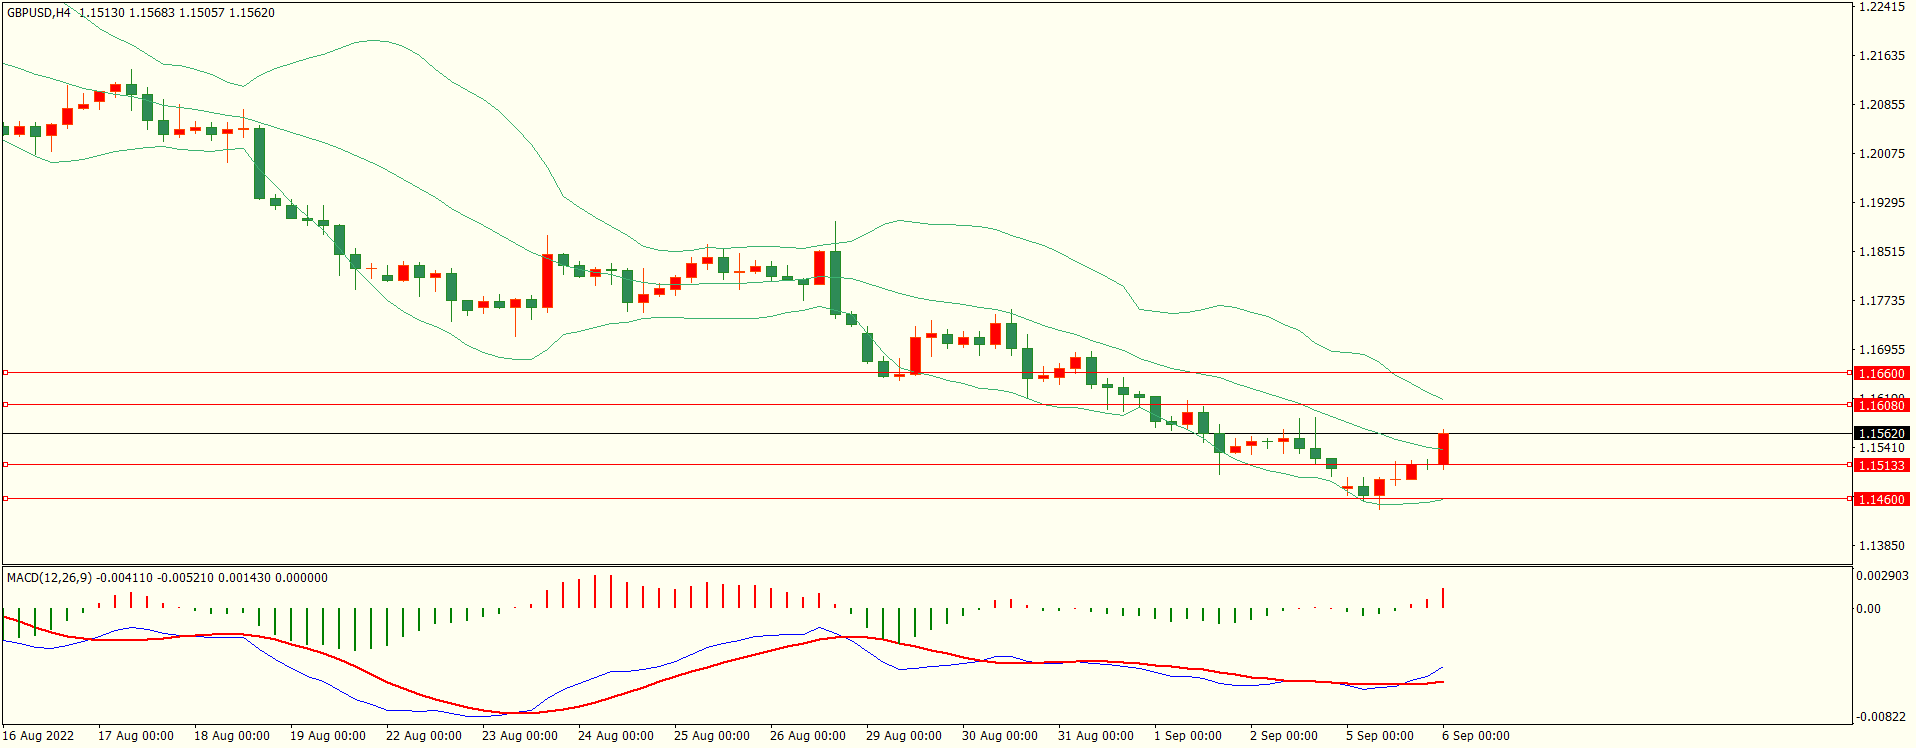Click the 1.21635 price axis label
This screenshot has height=748, width=1916.
(x=1881, y=56)
